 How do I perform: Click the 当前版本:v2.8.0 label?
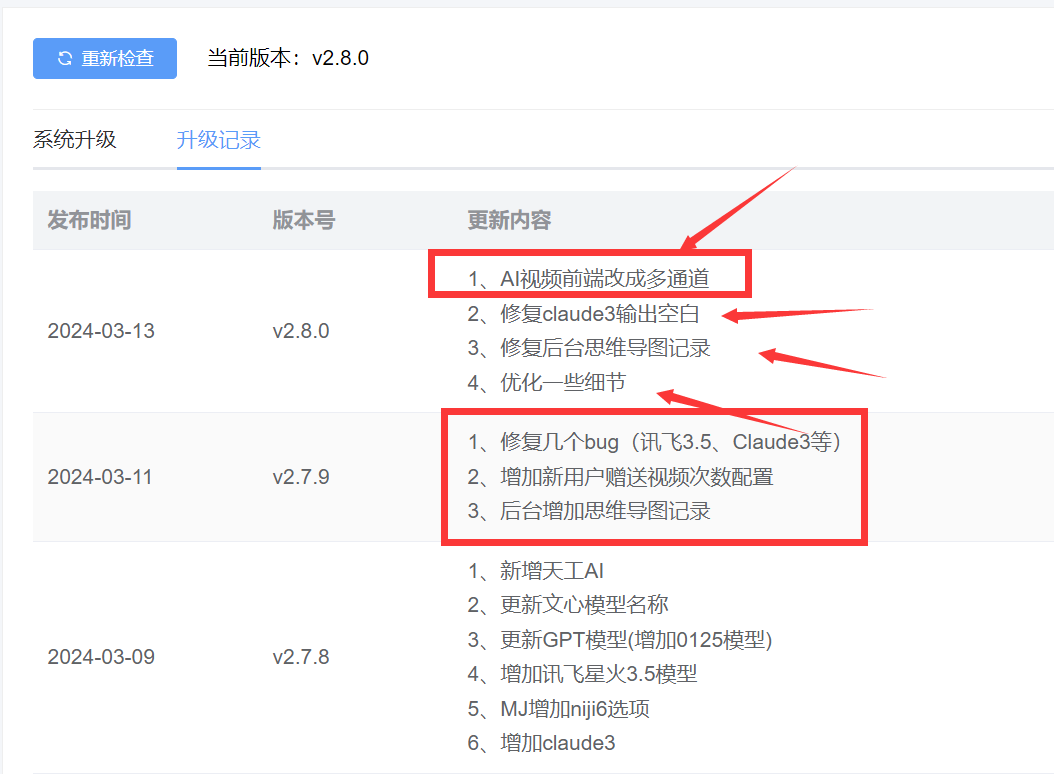(288, 58)
